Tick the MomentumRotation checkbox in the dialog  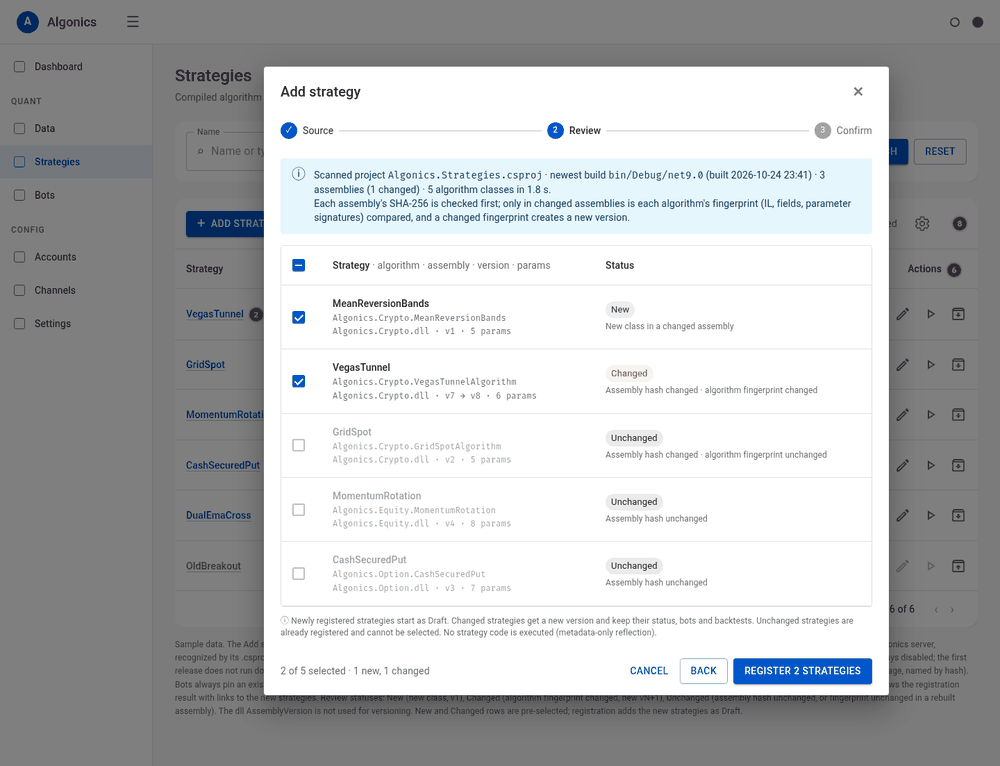(x=298, y=510)
